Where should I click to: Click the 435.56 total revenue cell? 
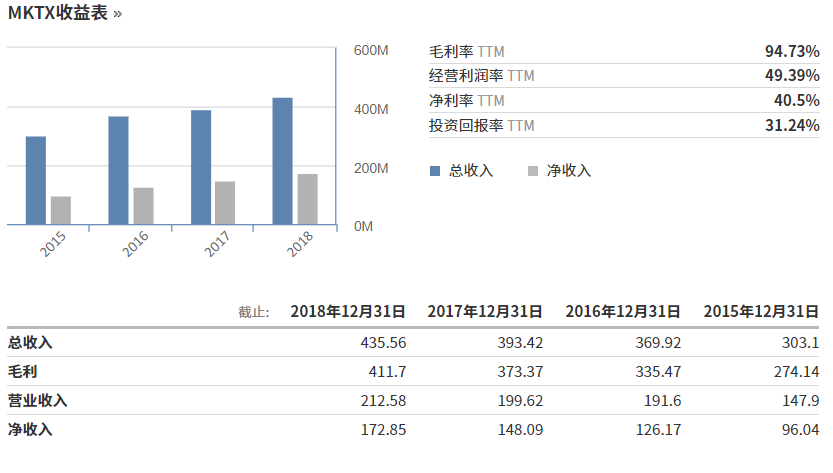(383, 343)
